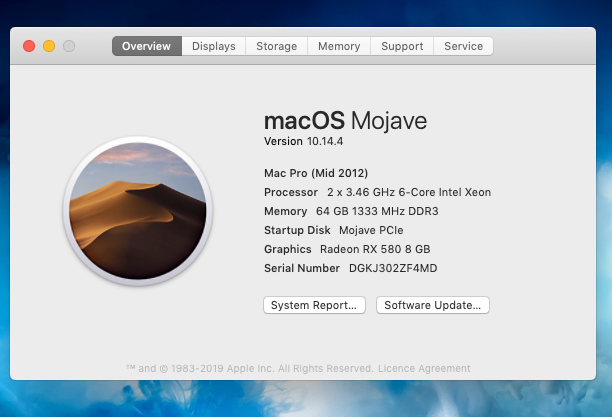Open the Licence Agreement link
This screenshot has width=612, height=417.
coord(424,369)
